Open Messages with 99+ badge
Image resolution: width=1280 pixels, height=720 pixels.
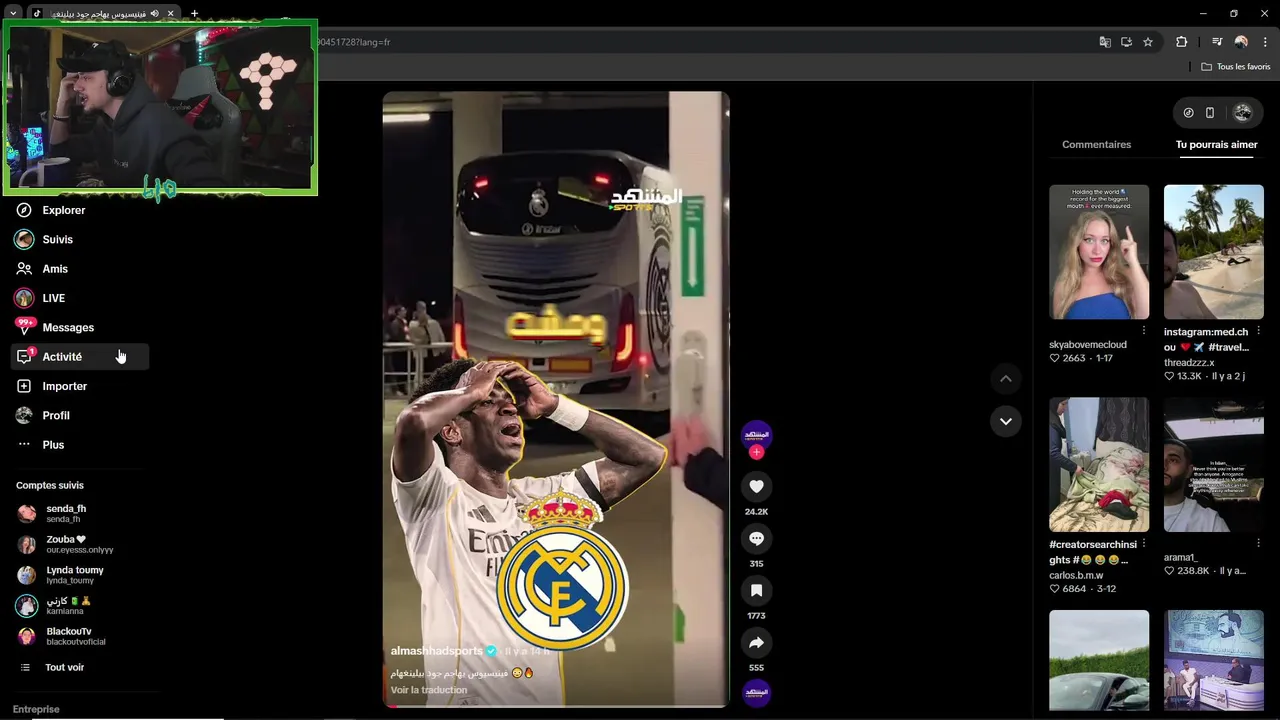click(x=68, y=327)
